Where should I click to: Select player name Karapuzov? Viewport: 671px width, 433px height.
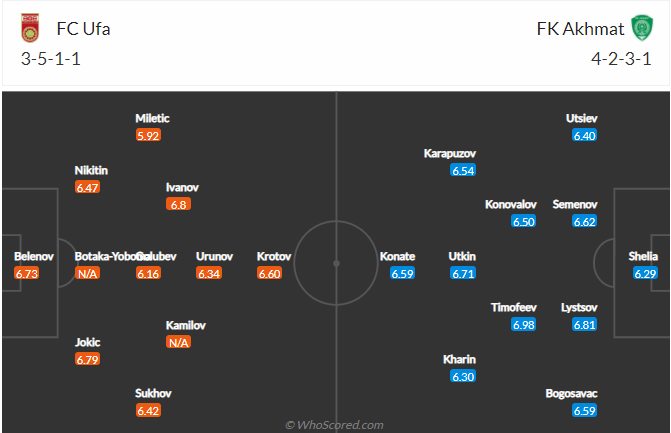point(450,153)
